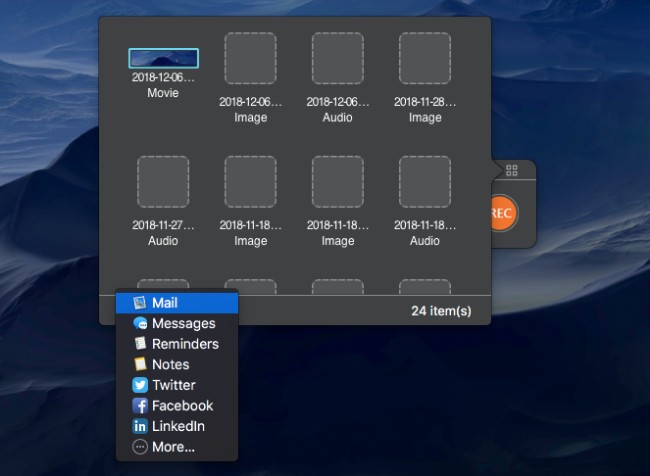Share via Messages
This screenshot has width=650, height=476.
pyautogui.click(x=177, y=323)
